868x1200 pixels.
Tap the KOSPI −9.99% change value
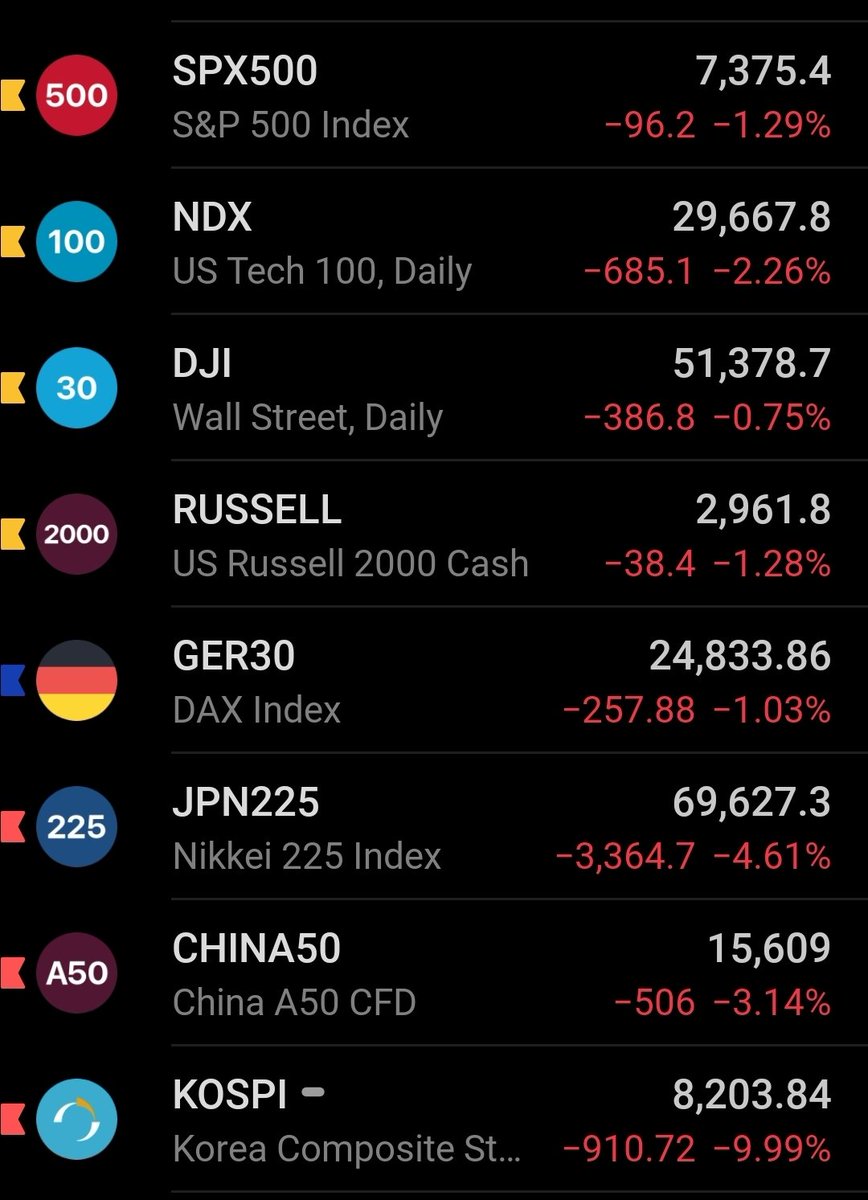[x=772, y=1149]
